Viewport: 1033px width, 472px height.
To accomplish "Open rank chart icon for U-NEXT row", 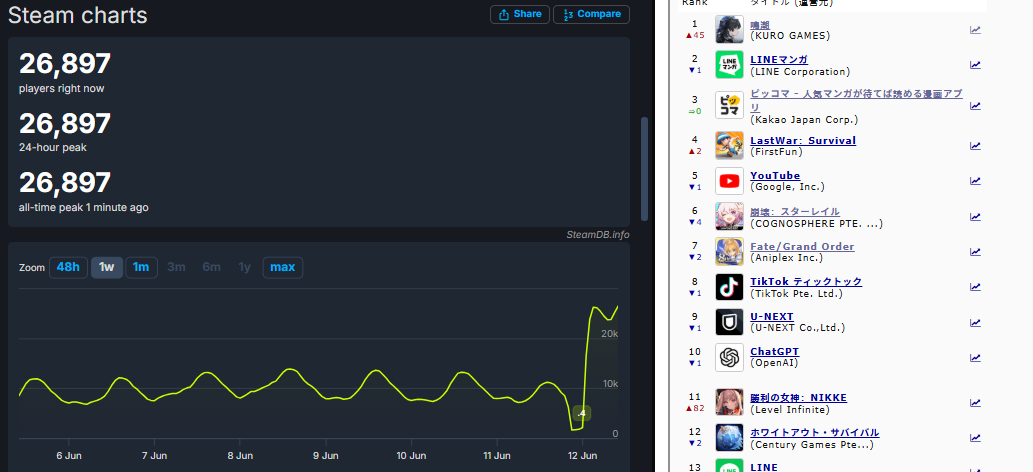I will (975, 322).
